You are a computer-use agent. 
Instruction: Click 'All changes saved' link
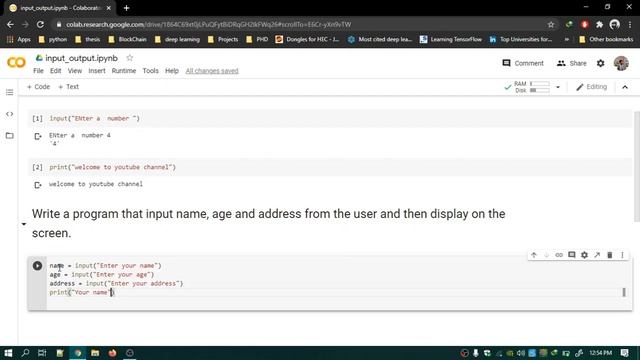pyautogui.click(x=212, y=71)
